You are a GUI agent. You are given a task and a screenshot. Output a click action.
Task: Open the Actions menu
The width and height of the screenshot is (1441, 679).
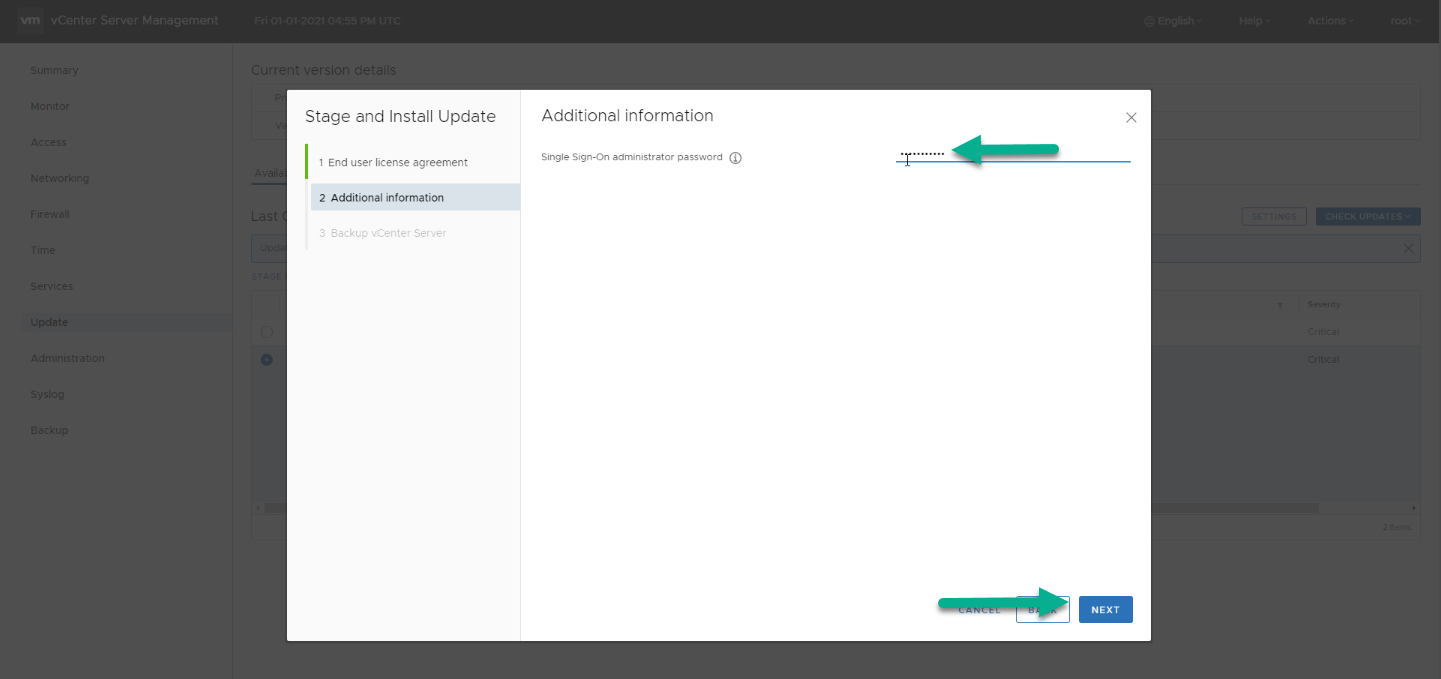[1331, 21]
